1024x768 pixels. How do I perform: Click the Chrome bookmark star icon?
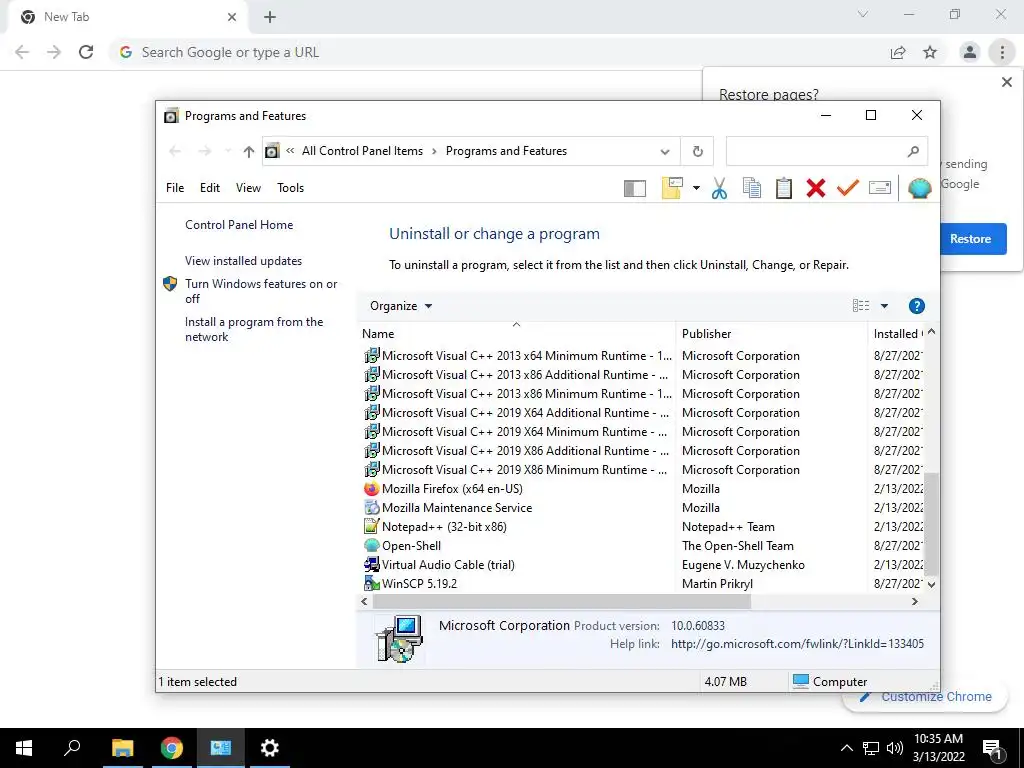(930, 52)
